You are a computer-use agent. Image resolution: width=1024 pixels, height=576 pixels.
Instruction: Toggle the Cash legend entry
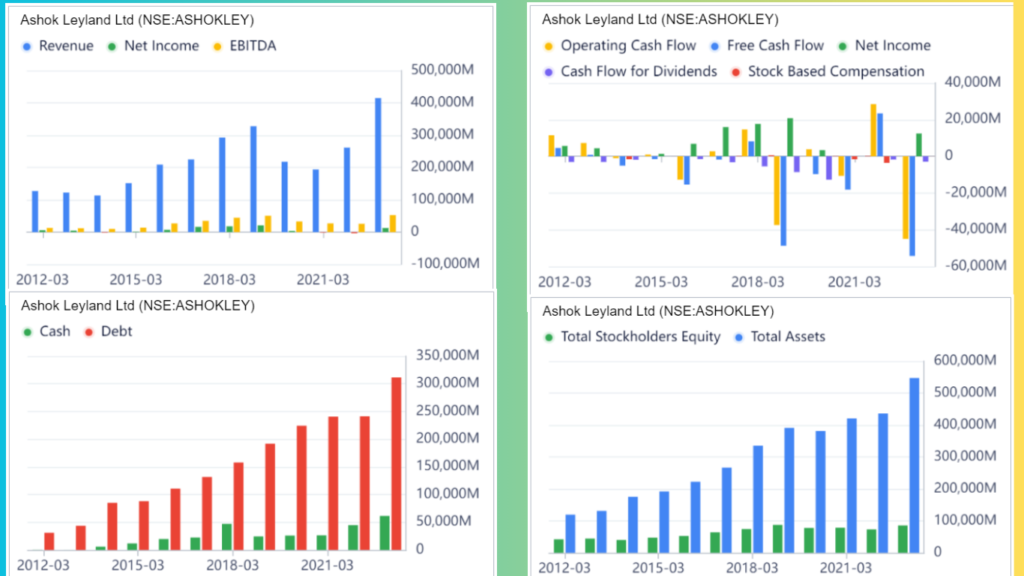pos(46,331)
